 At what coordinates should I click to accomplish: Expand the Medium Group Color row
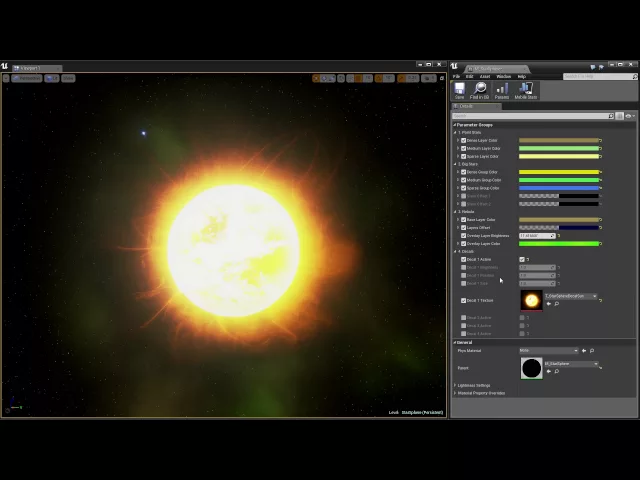point(458,180)
